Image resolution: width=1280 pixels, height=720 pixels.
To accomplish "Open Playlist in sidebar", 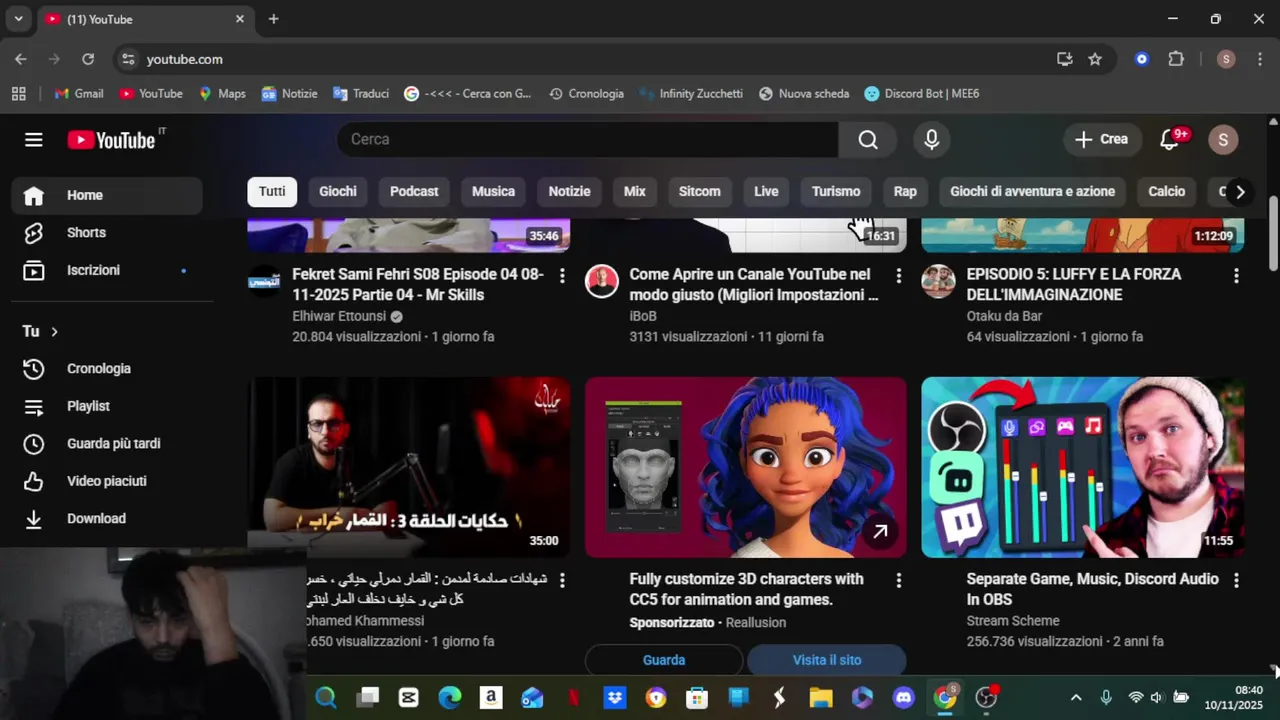I will point(107,406).
